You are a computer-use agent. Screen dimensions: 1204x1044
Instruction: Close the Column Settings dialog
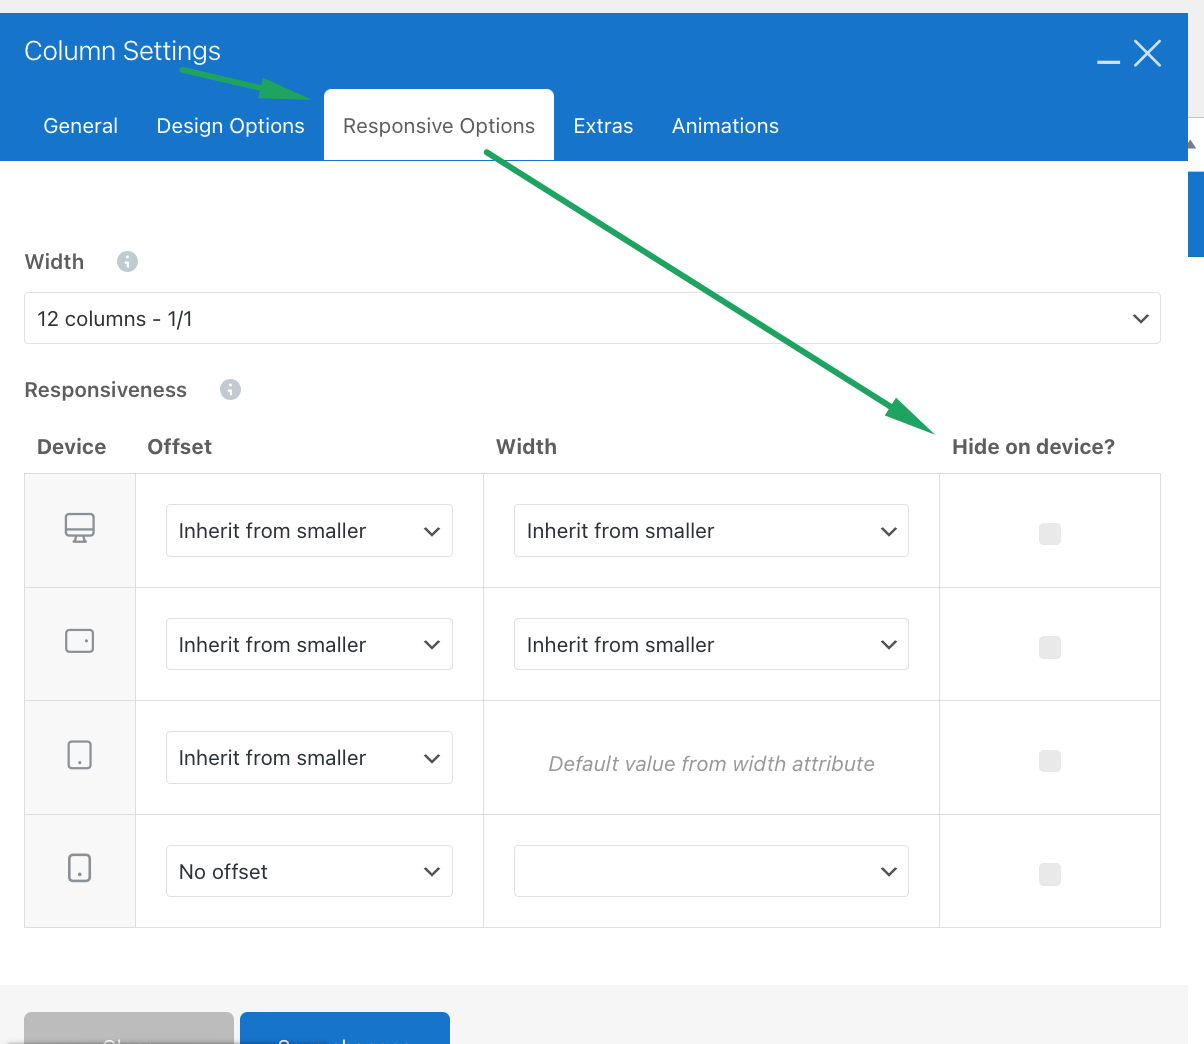click(x=1148, y=53)
